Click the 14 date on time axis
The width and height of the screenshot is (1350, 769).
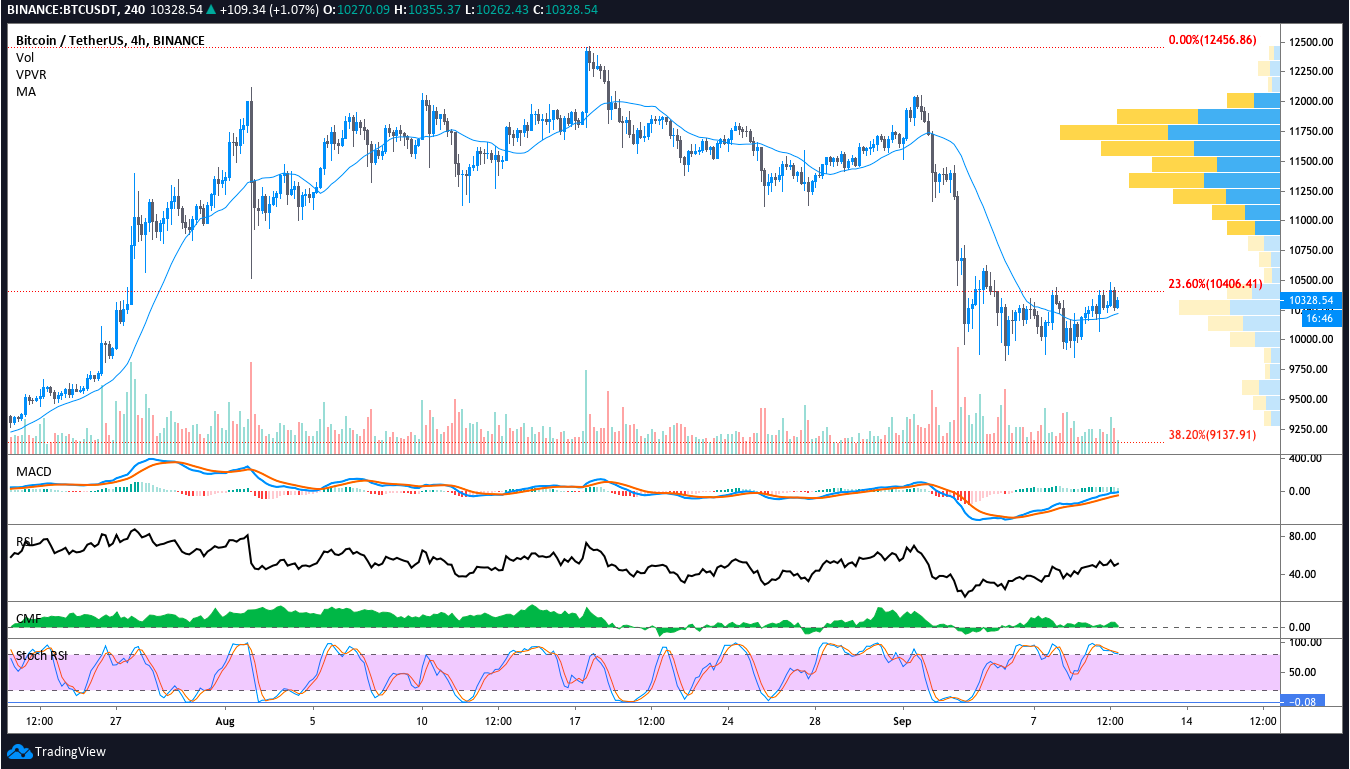pos(1187,720)
